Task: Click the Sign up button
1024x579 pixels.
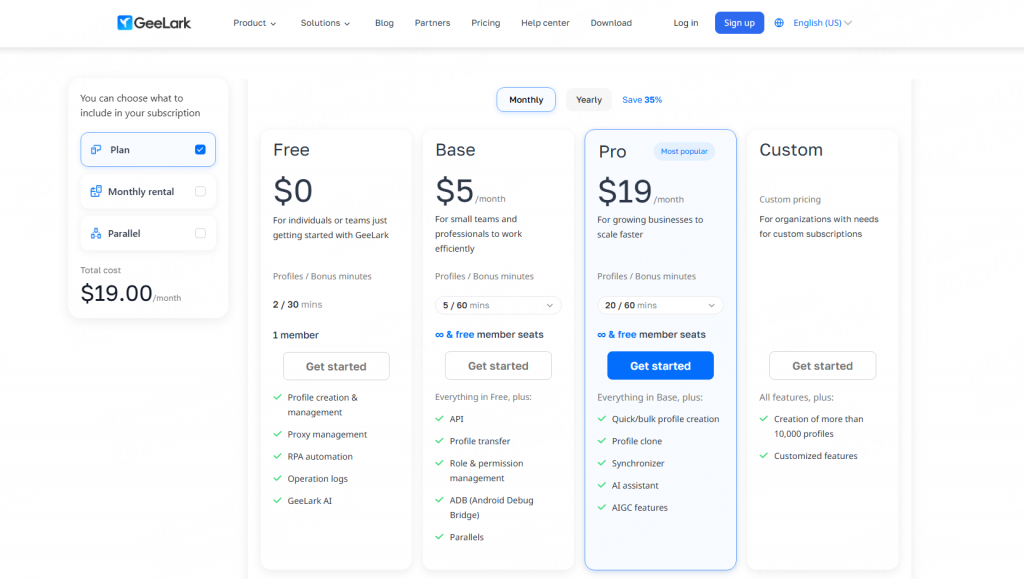Action: tap(739, 23)
